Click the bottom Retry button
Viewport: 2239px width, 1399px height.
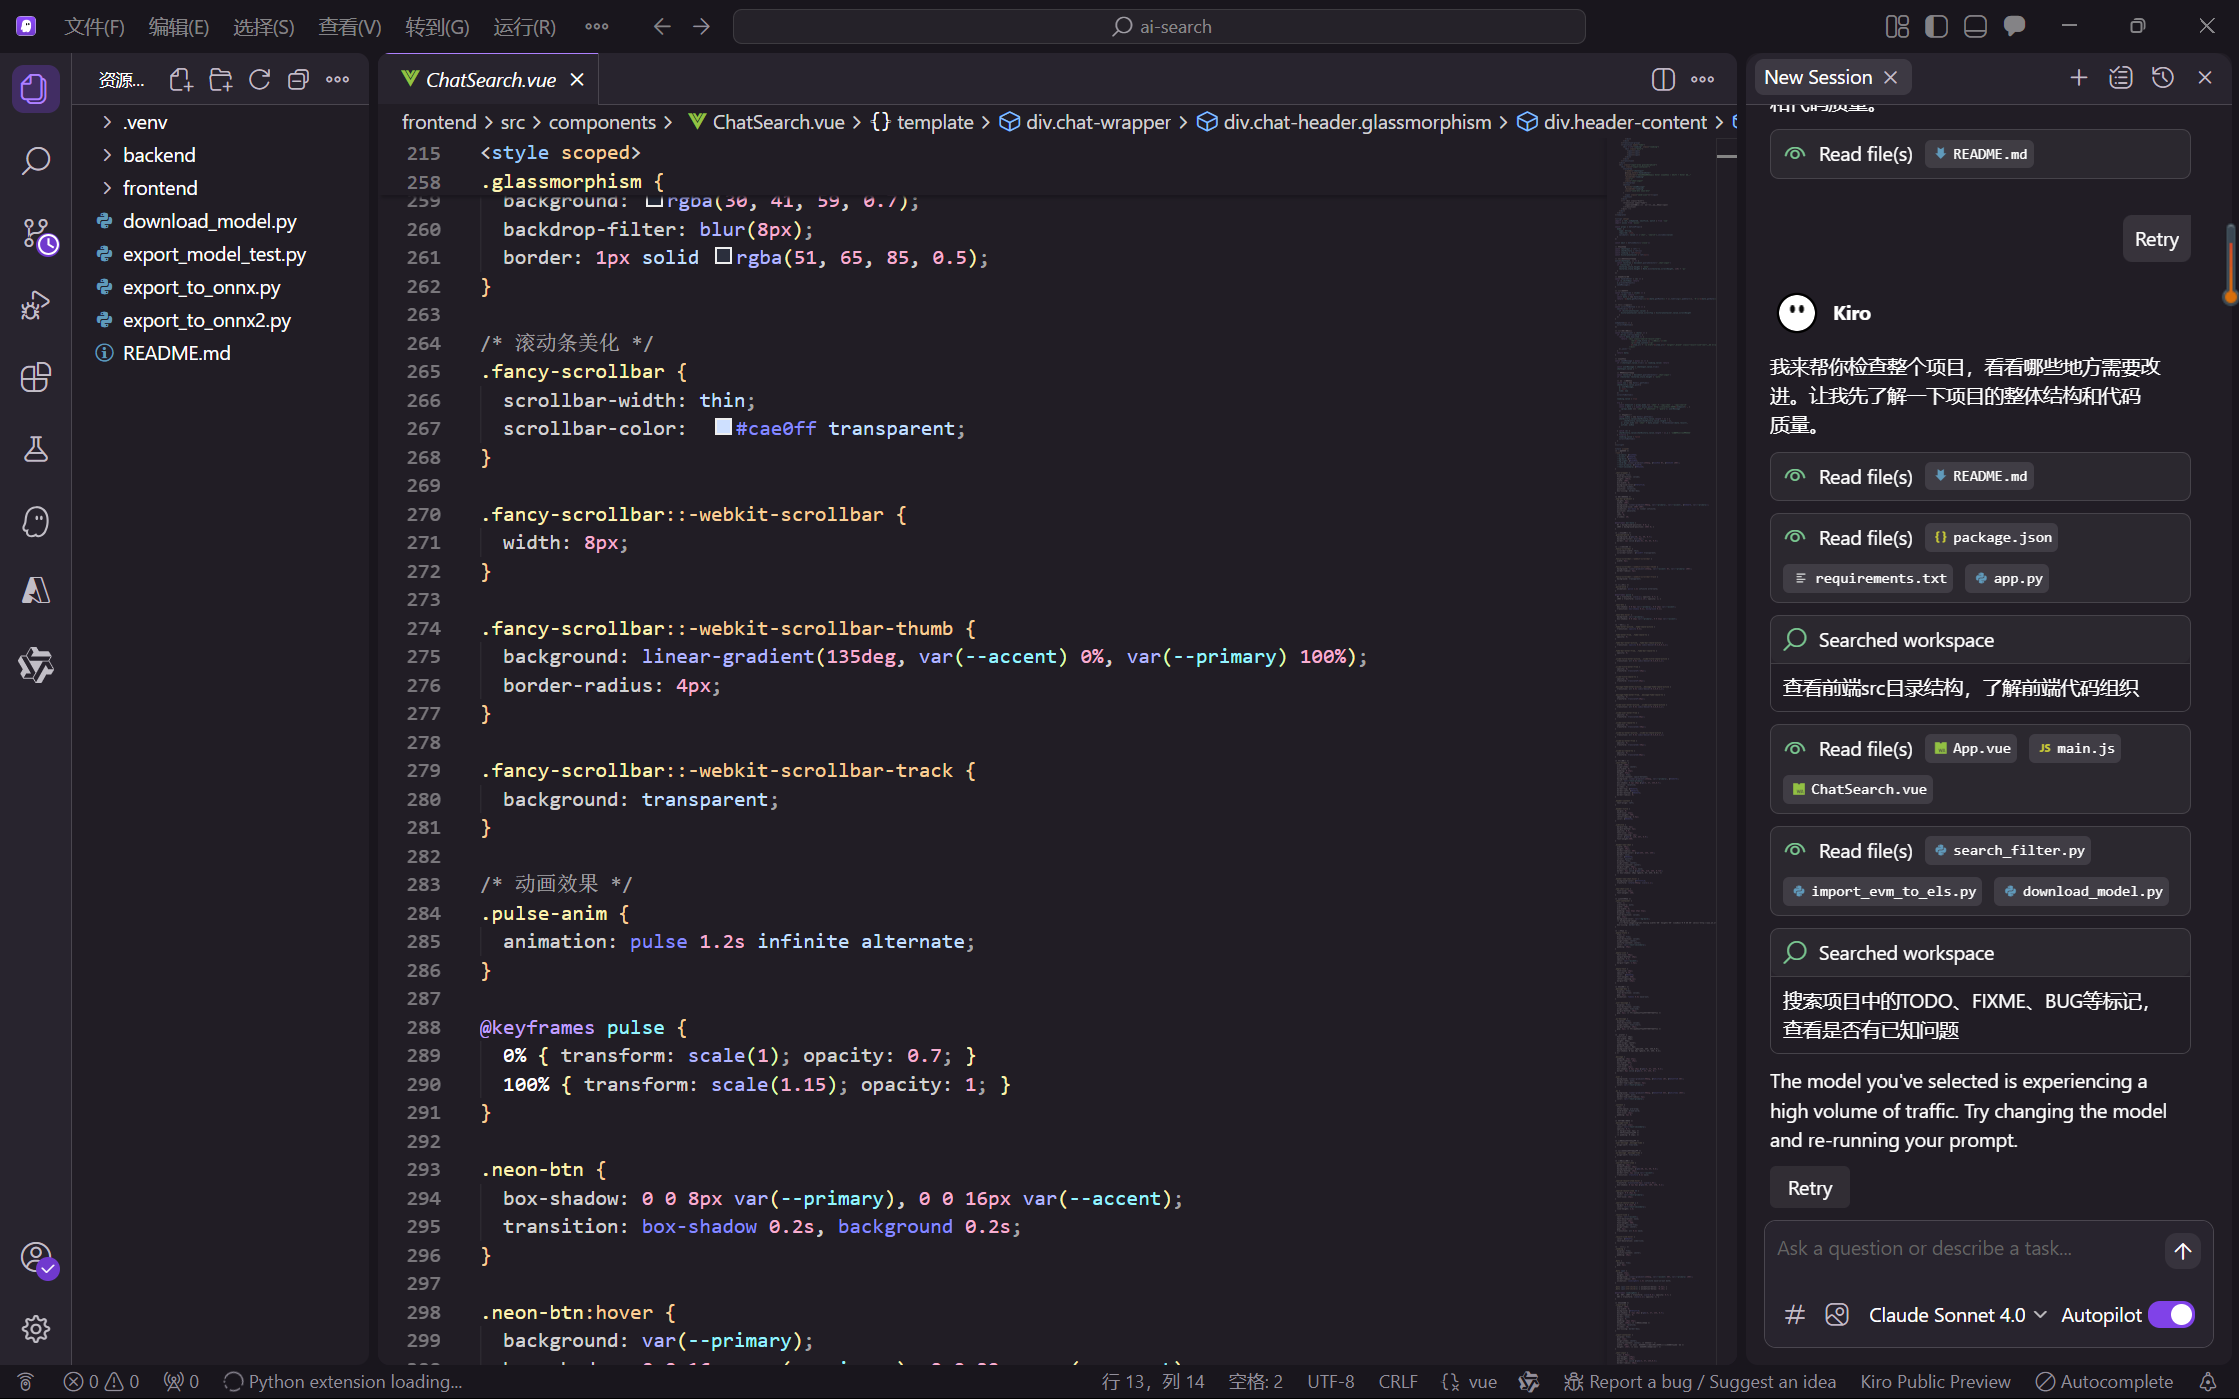1809,1188
